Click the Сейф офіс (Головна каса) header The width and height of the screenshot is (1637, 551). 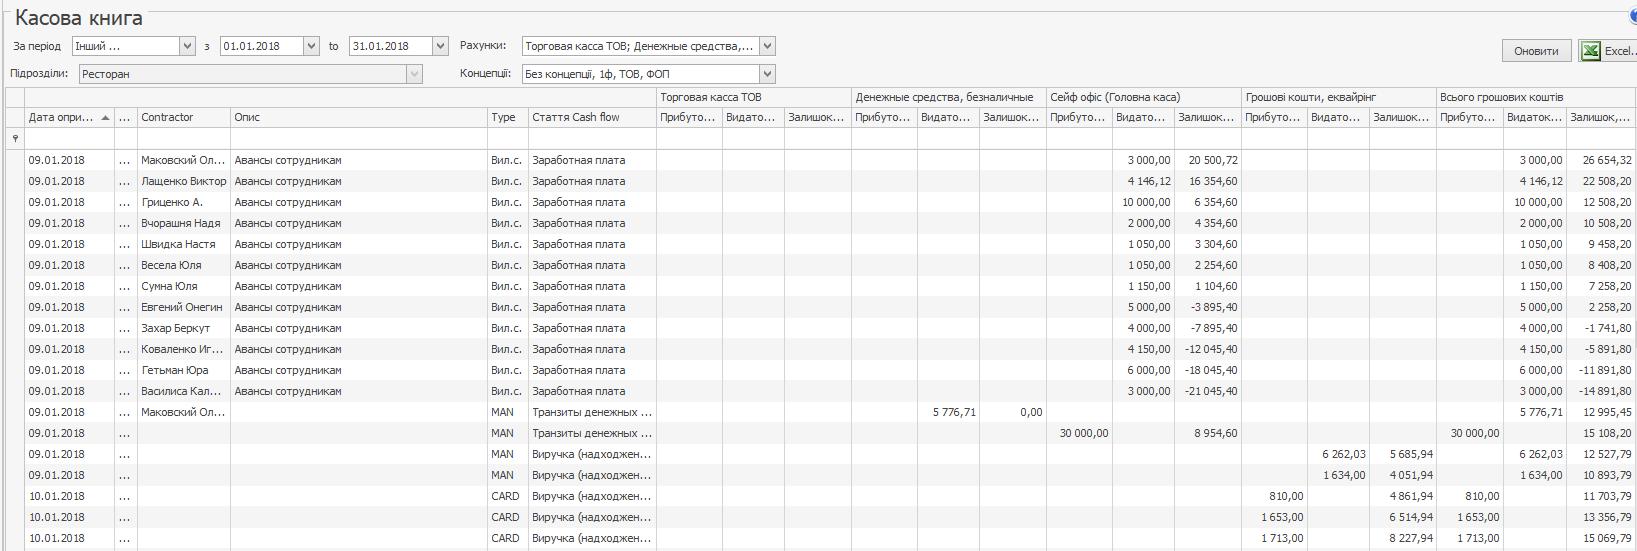point(1142,97)
